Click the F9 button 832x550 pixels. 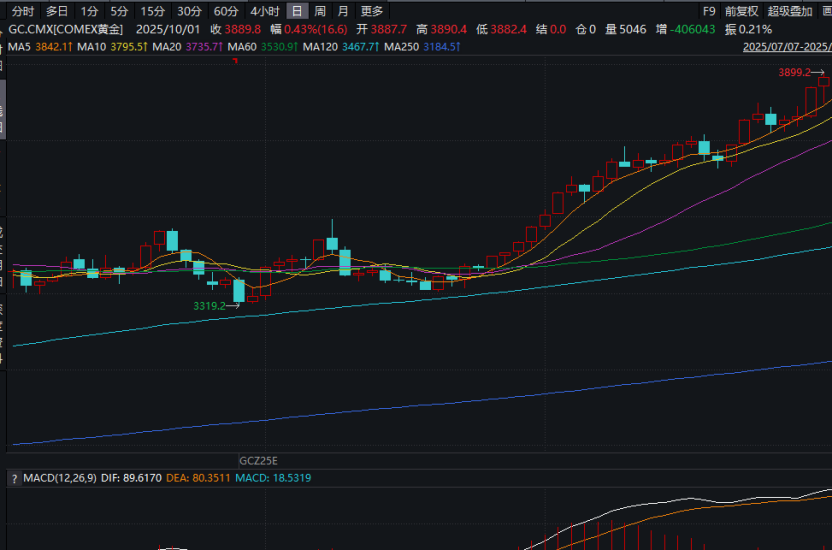click(x=709, y=11)
